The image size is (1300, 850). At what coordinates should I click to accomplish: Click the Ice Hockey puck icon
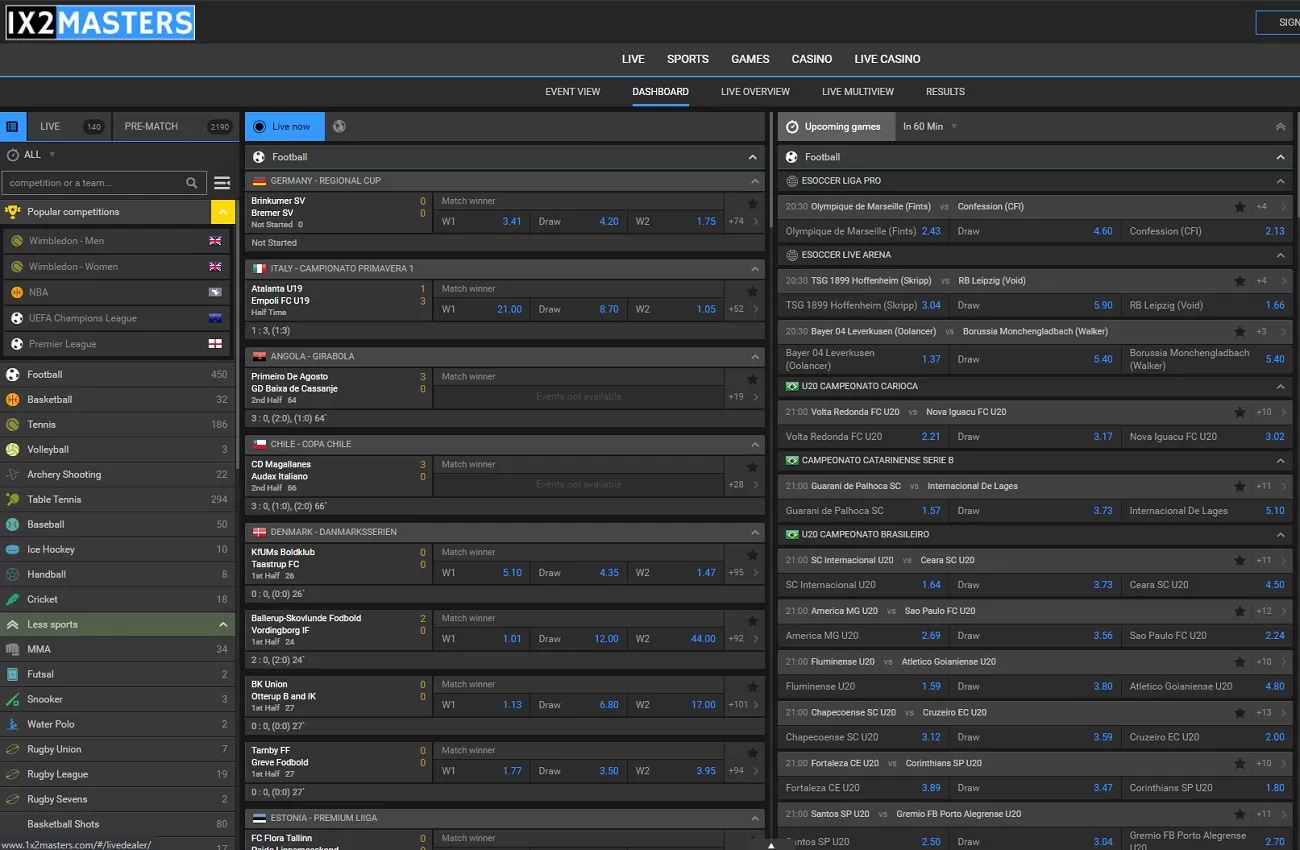coord(13,550)
